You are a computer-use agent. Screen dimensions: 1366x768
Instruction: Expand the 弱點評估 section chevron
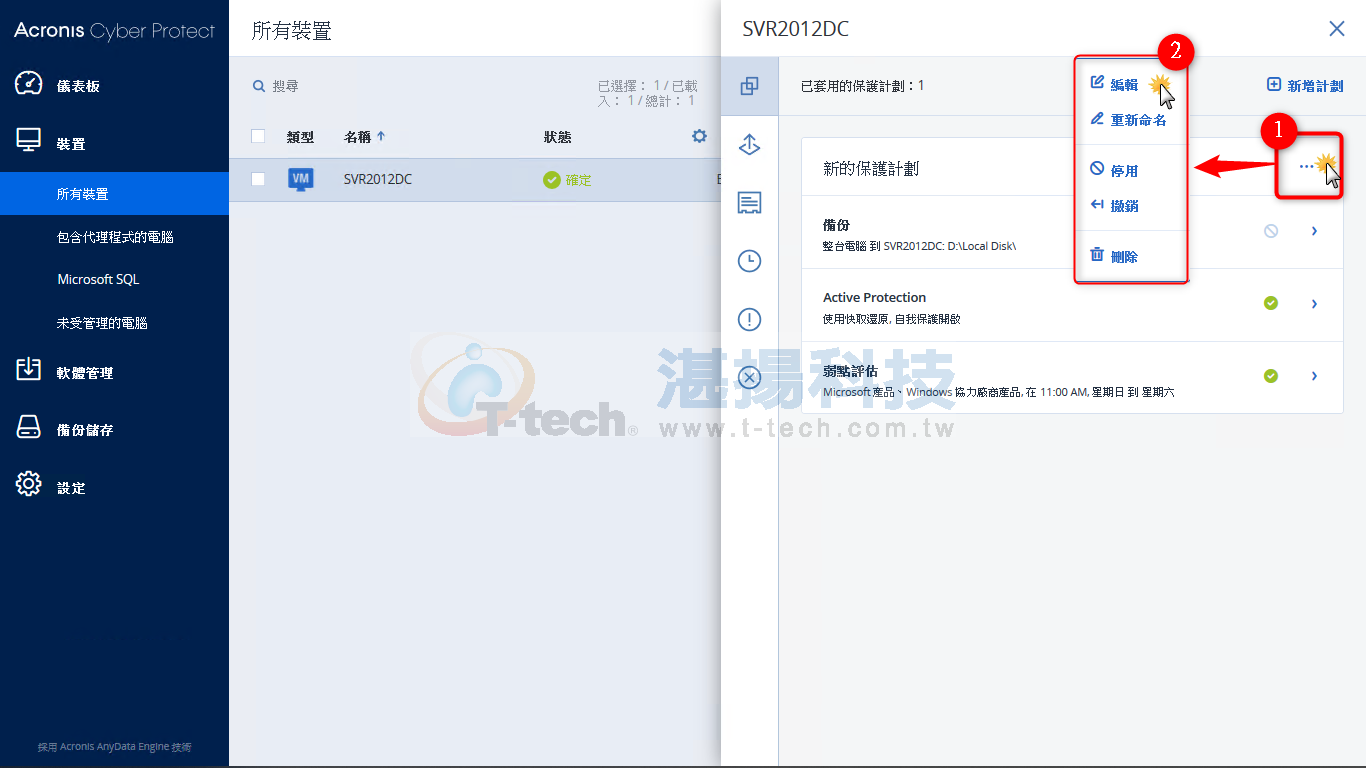tap(1314, 376)
